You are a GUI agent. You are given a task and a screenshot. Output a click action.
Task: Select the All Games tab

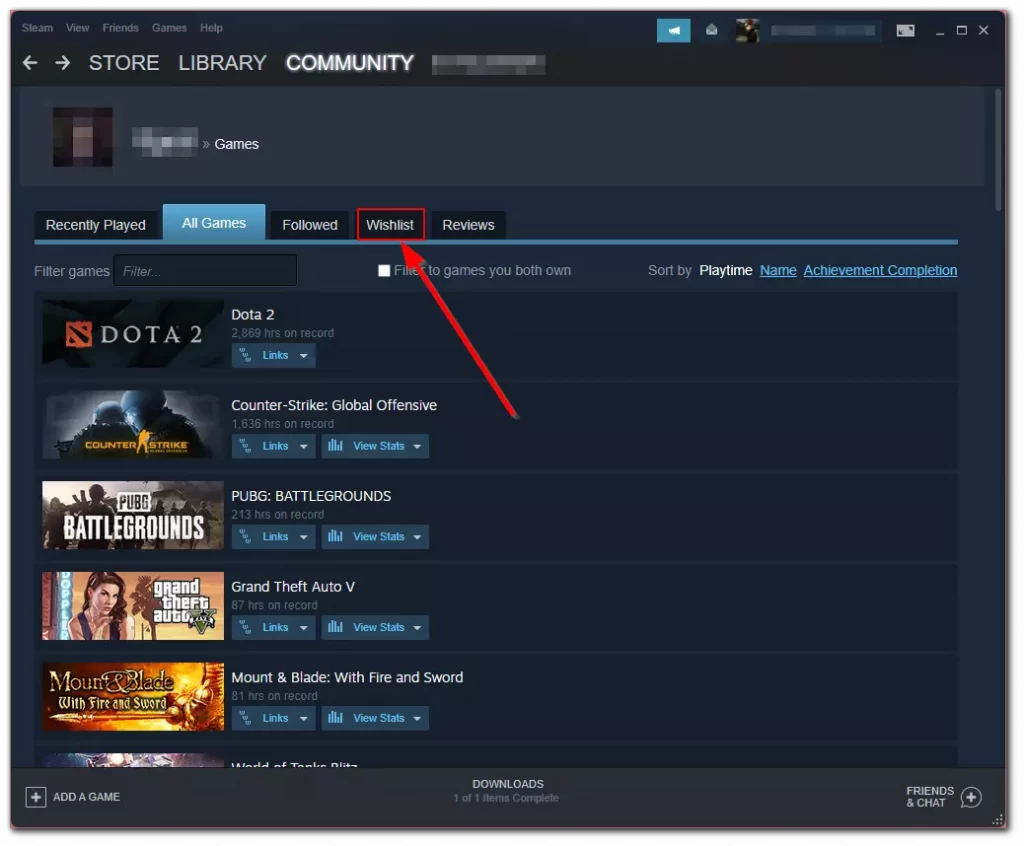[x=214, y=223]
